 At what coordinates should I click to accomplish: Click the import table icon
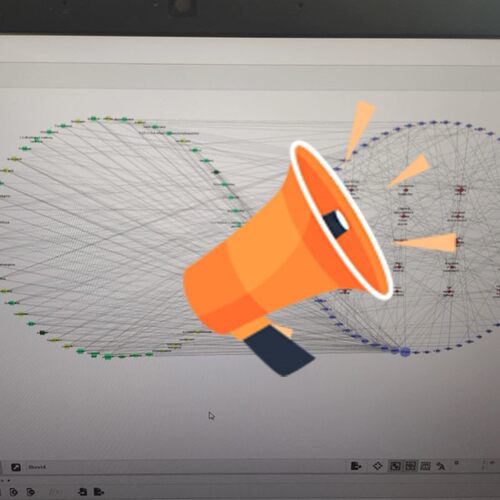pos(82,492)
